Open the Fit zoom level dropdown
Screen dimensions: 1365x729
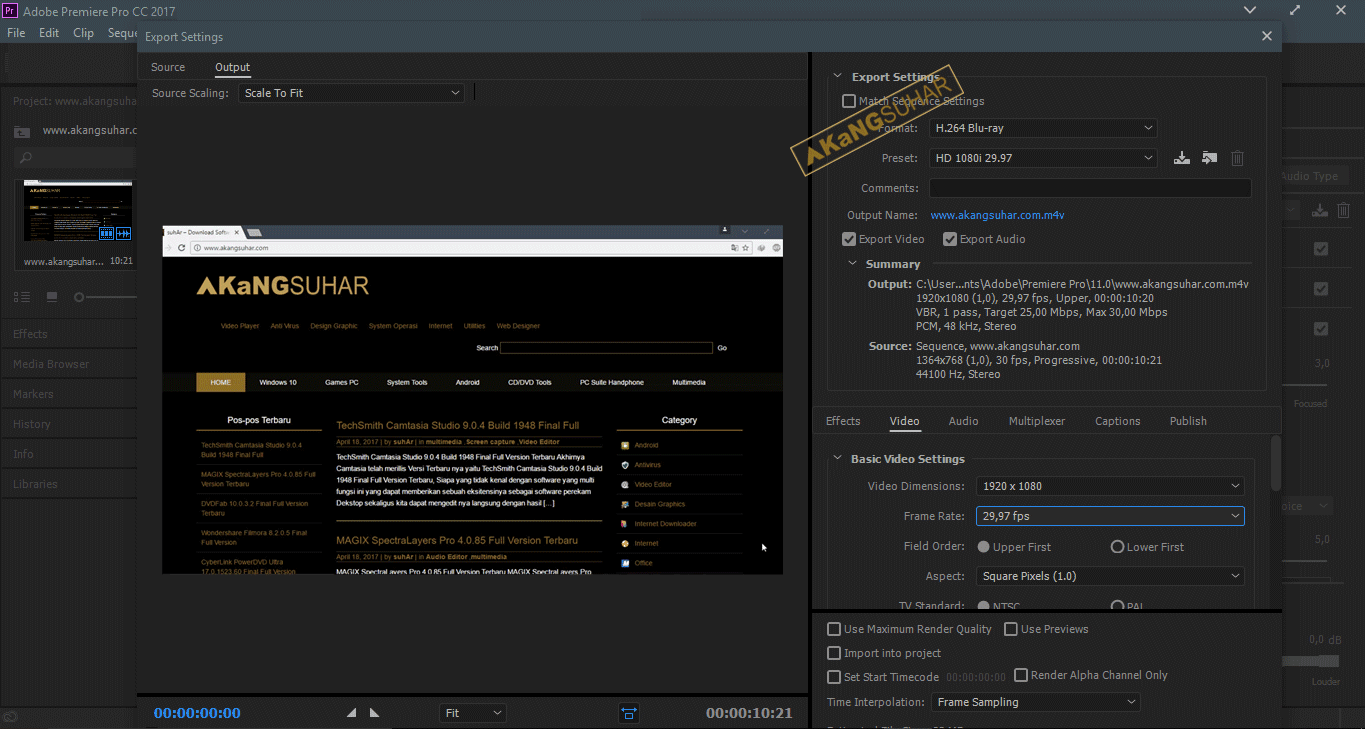(472, 712)
